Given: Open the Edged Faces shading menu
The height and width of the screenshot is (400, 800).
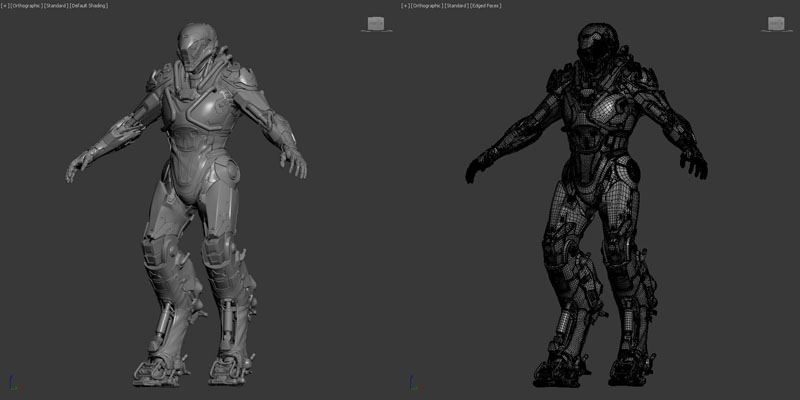Looking at the screenshot, I should click(x=487, y=5).
